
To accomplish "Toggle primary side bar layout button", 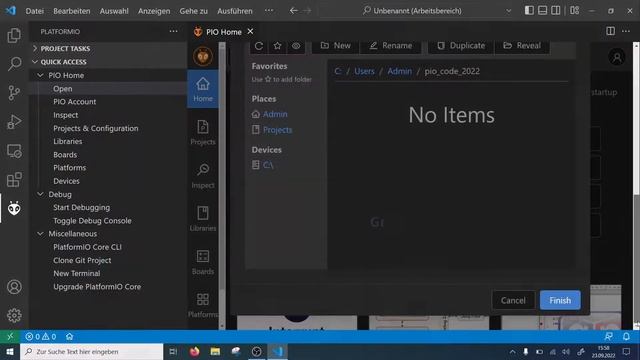I will click(529, 11).
